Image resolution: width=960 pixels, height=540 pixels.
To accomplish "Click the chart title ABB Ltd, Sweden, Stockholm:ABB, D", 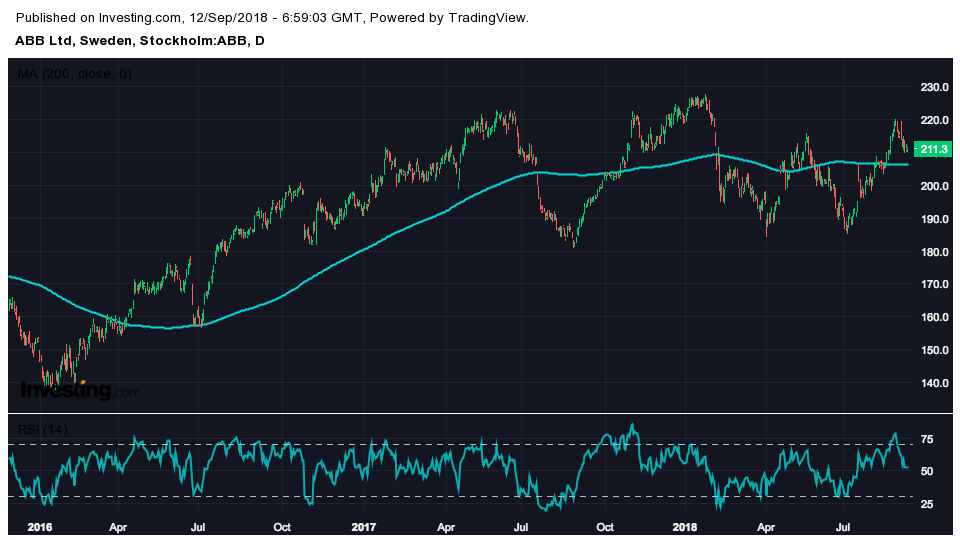I will tap(140, 41).
